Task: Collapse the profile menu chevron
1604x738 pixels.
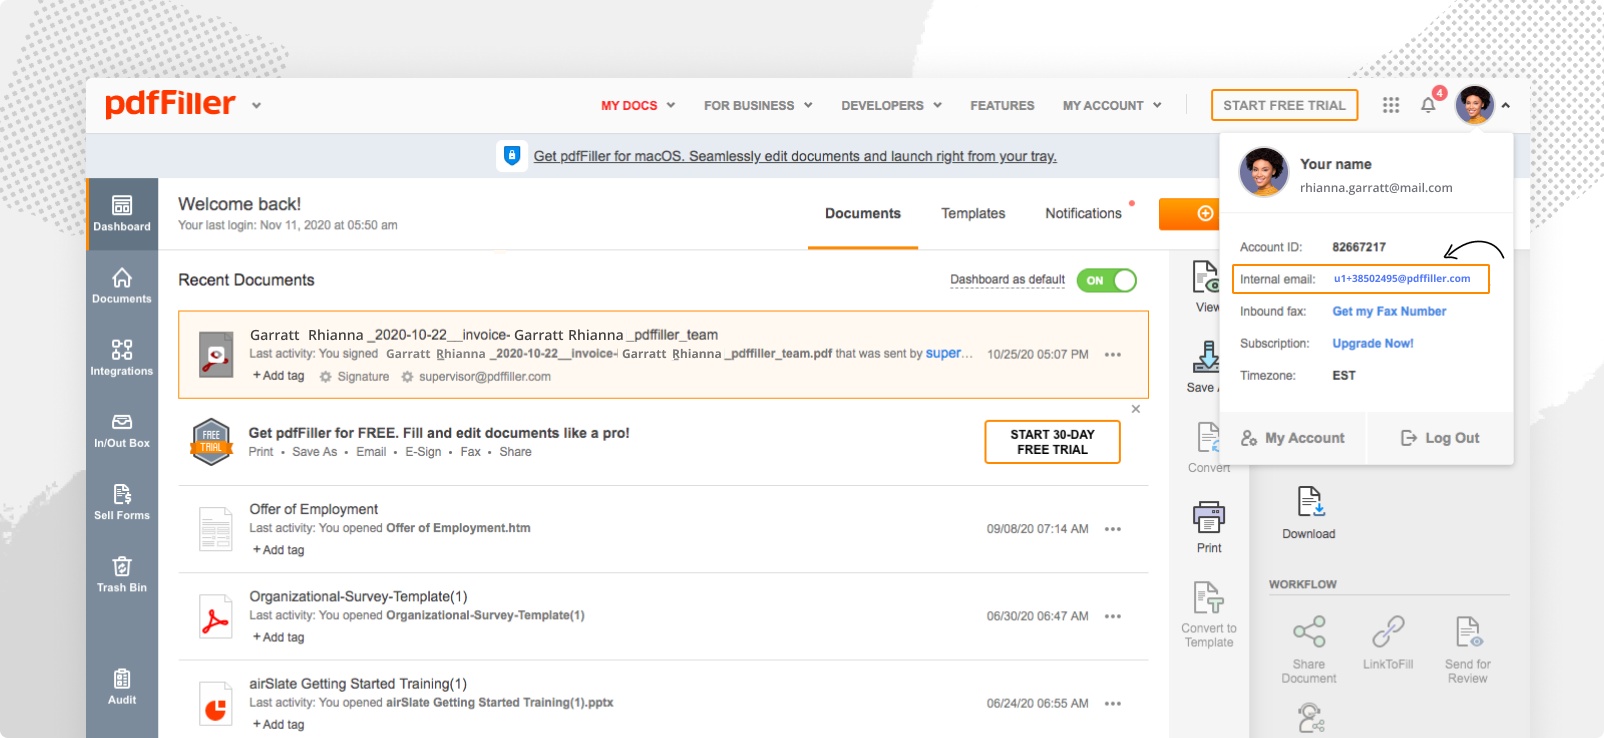Action: (x=1506, y=105)
